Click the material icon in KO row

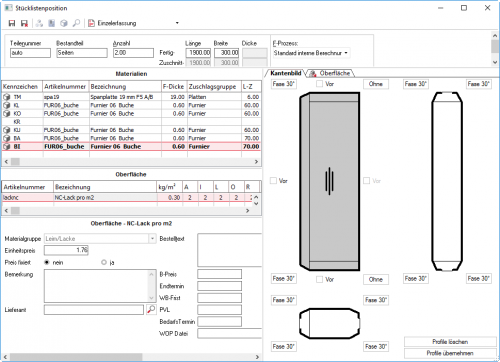pos(6,114)
